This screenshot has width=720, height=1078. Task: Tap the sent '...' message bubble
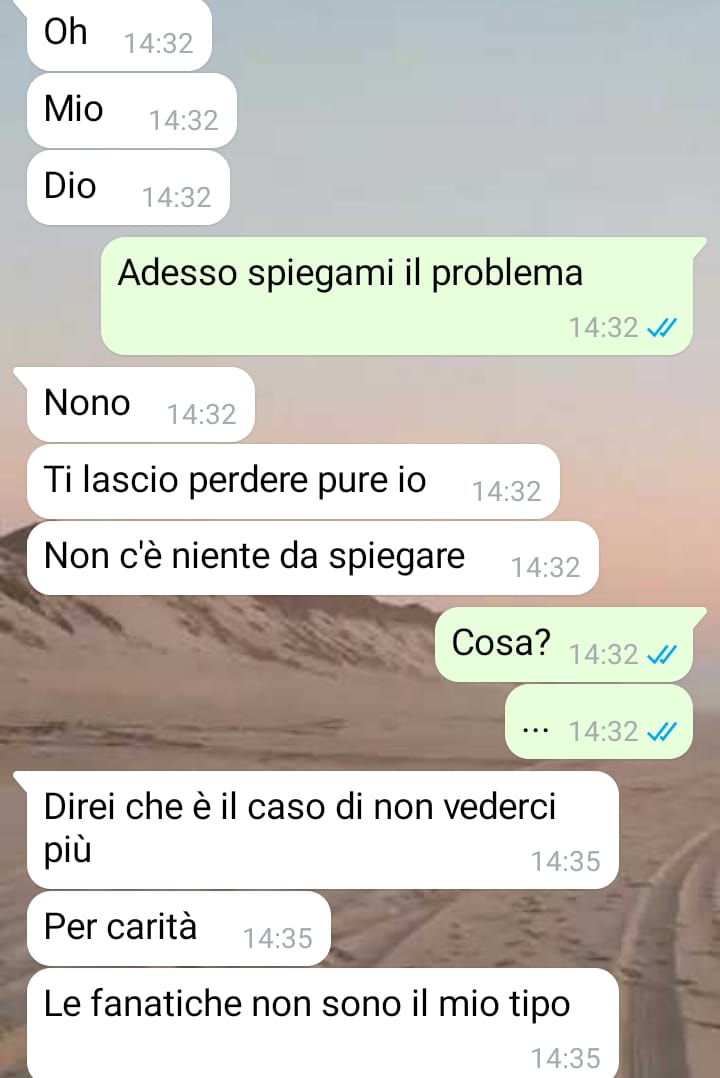click(x=600, y=722)
